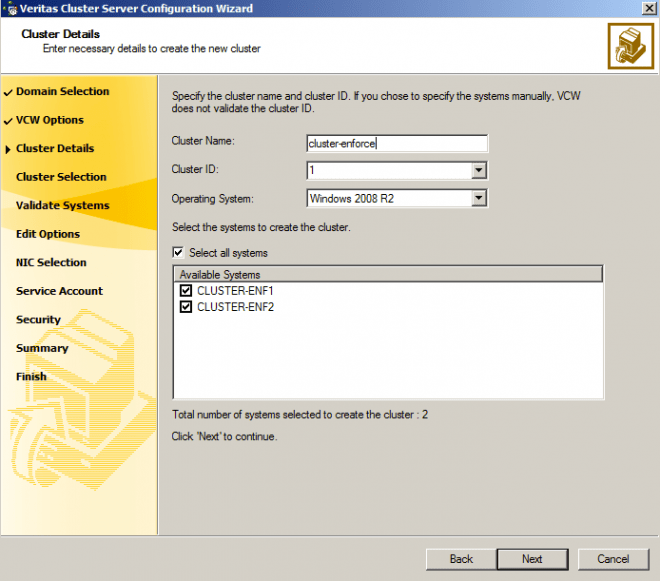Uncheck the CLUSTER-ENF1 system checkbox

[186, 290]
